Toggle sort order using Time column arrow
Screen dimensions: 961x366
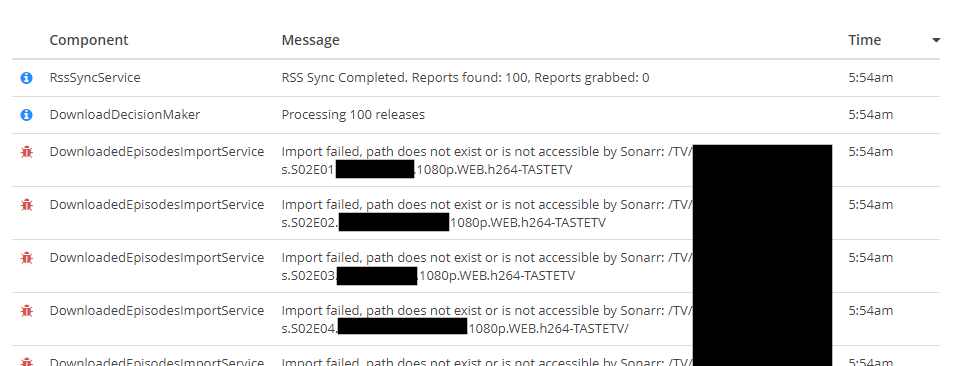point(936,40)
